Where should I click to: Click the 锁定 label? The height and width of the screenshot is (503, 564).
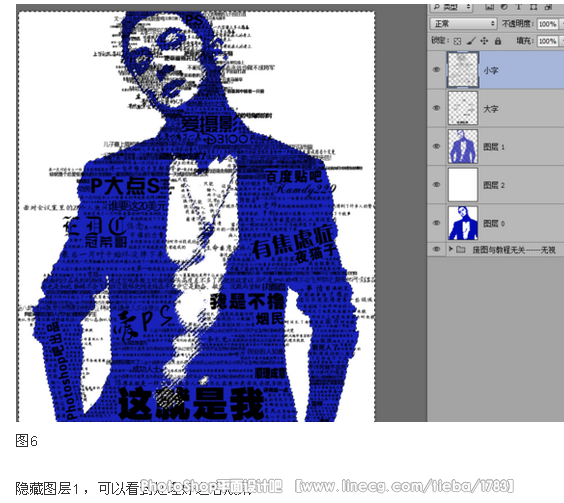[440, 40]
